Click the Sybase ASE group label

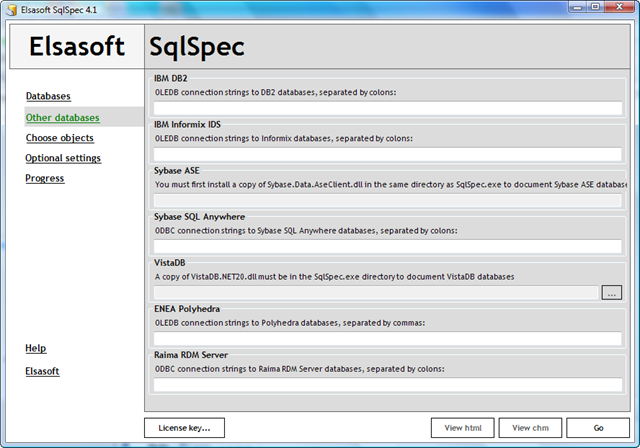(x=177, y=171)
